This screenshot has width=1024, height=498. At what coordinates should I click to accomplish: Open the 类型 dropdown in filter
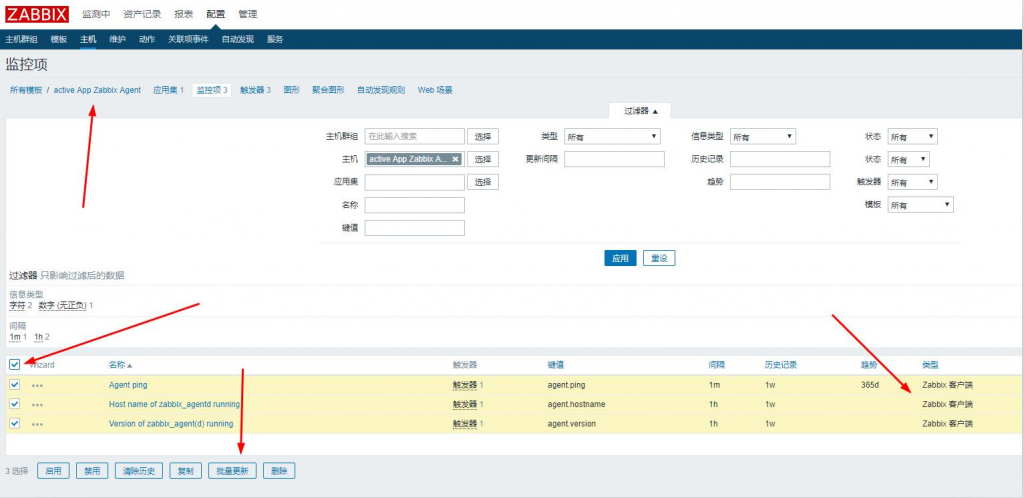[612, 136]
